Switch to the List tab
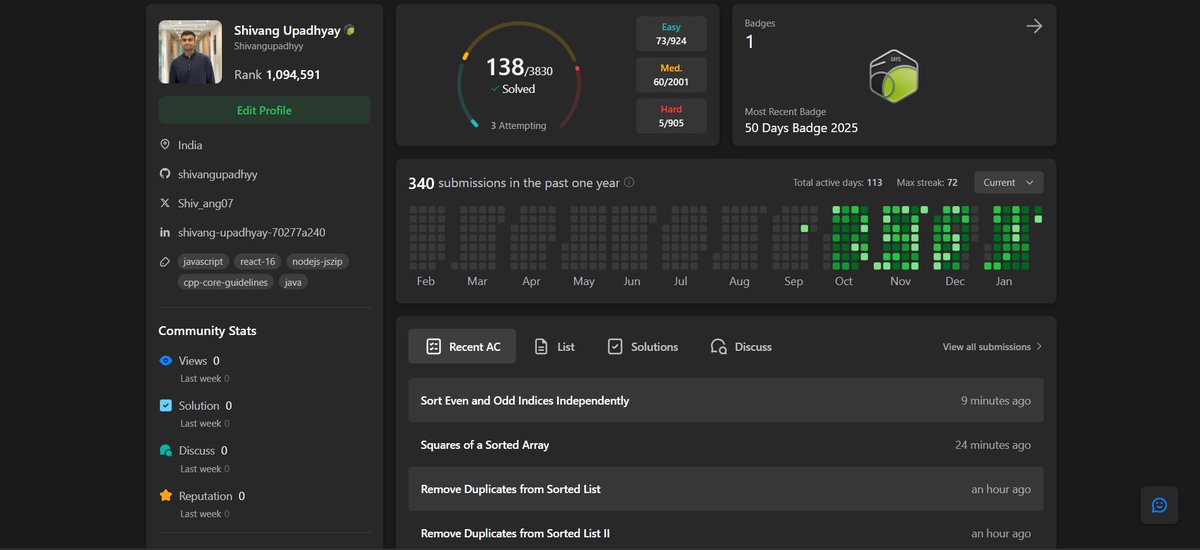Screen dimensions: 1200x550 [x=554, y=346]
